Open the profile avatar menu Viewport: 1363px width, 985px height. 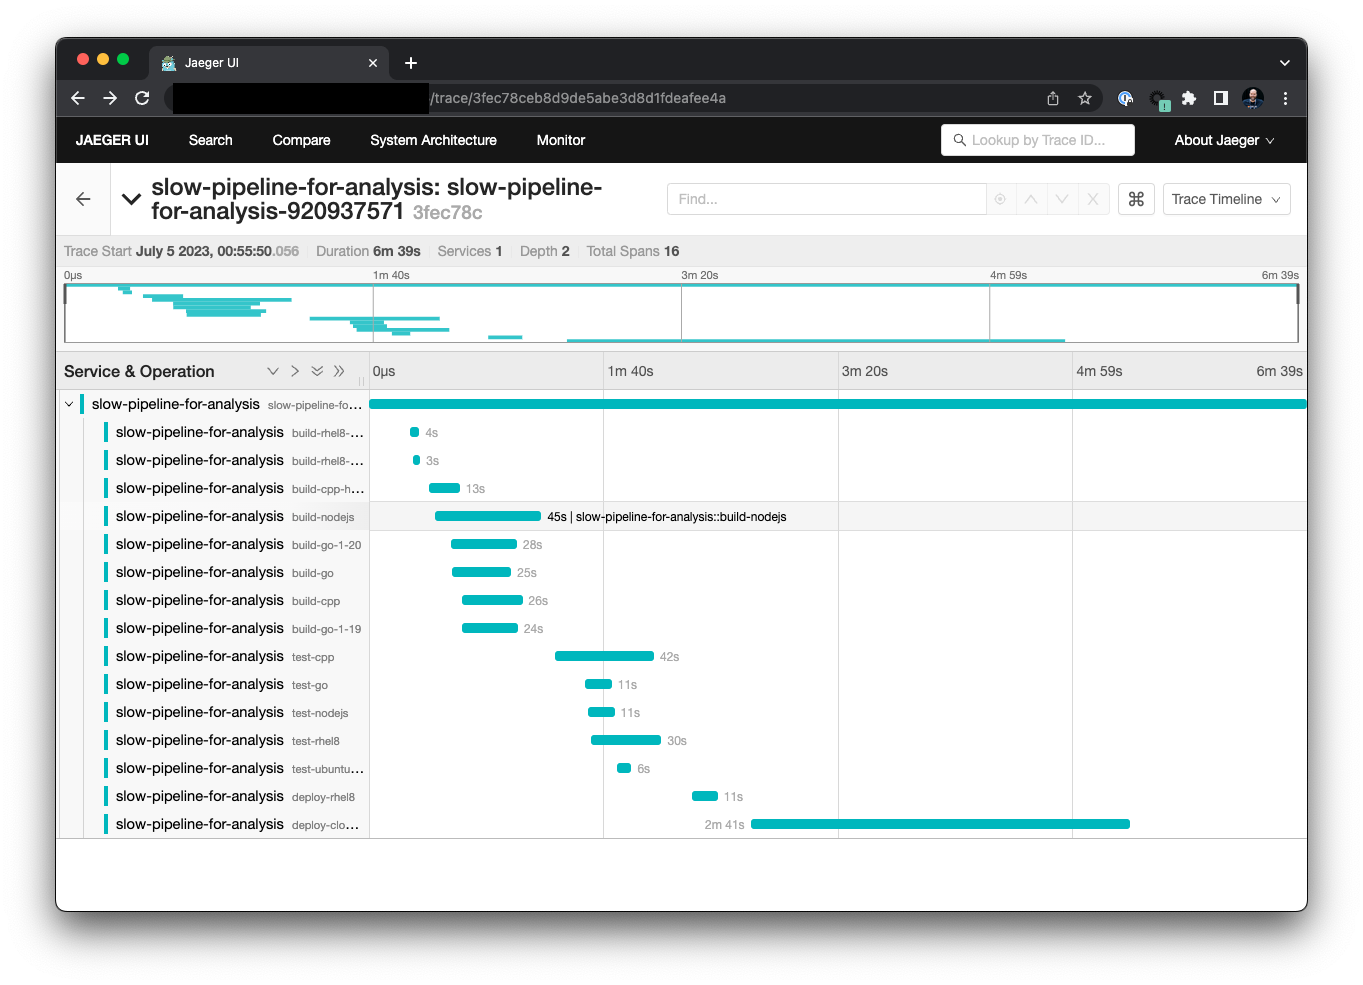[1253, 98]
